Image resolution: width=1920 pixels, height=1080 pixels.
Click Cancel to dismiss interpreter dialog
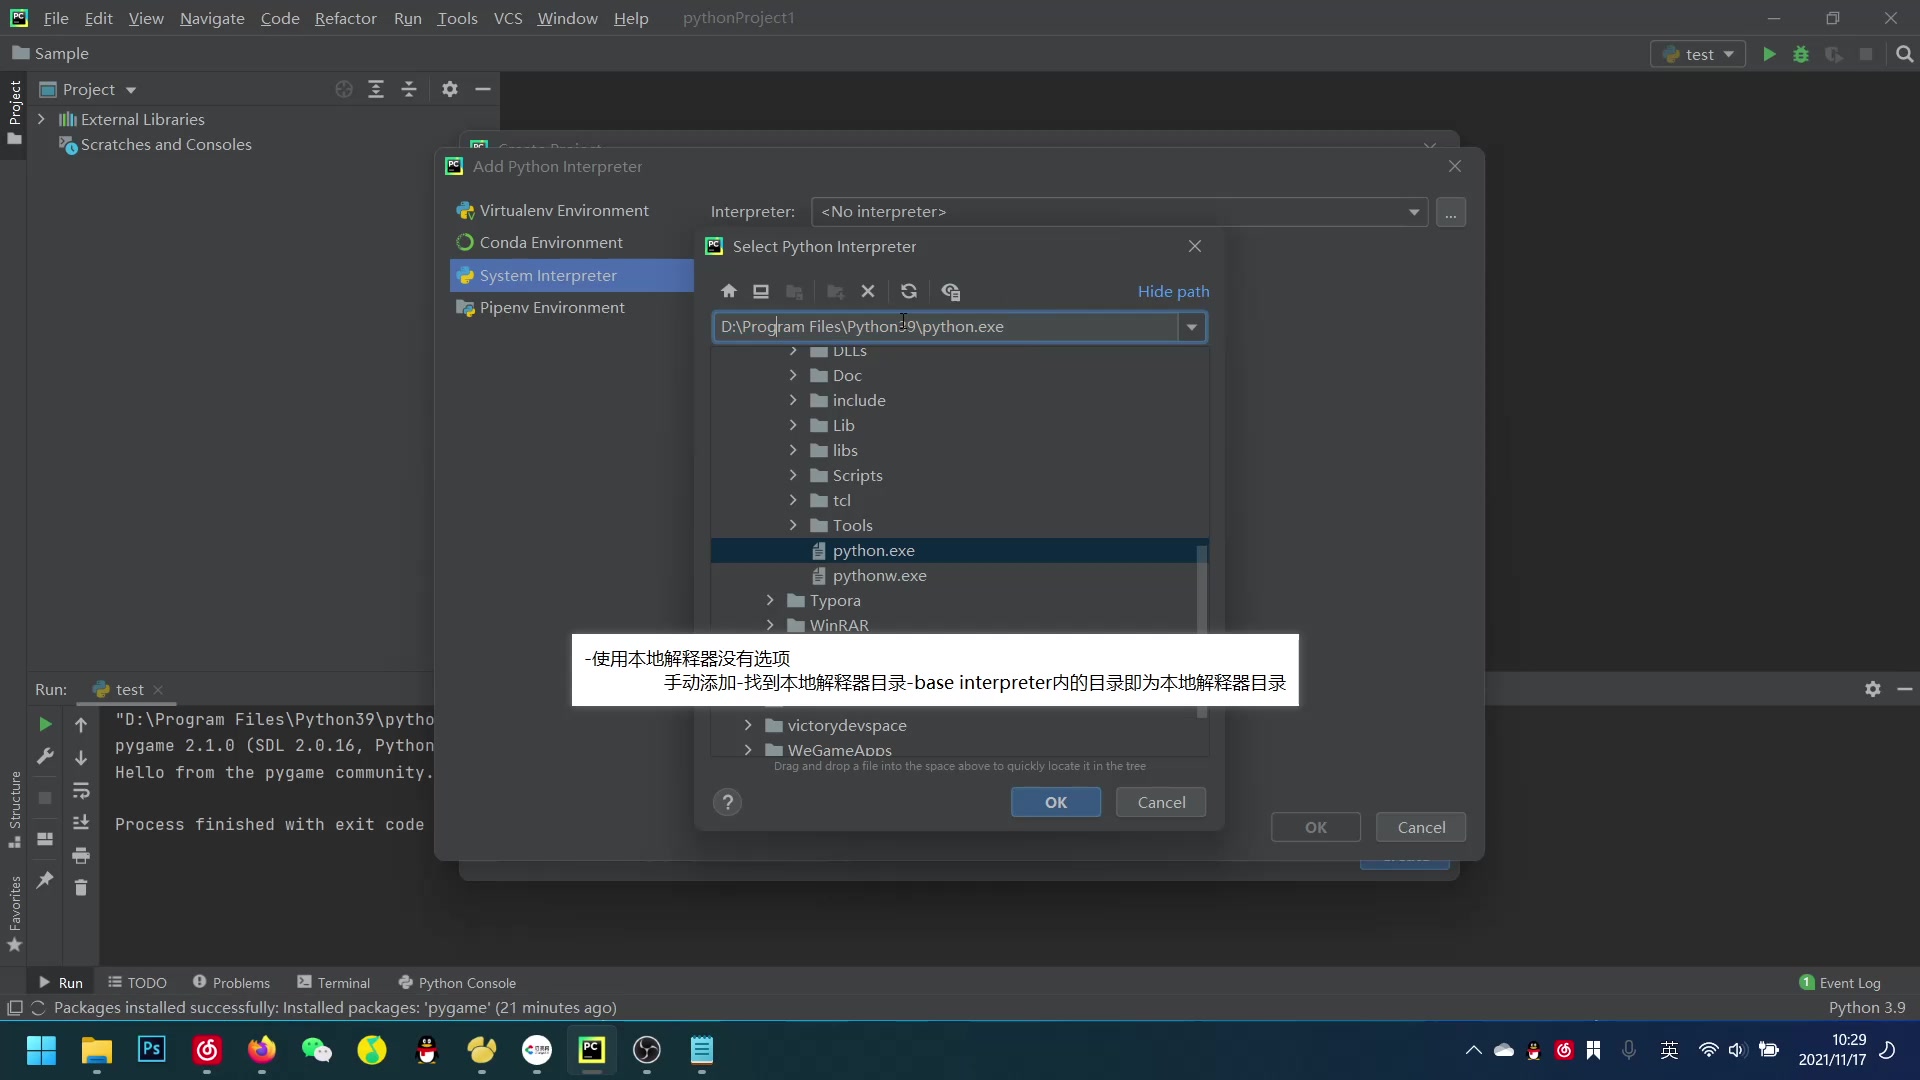pos(1160,802)
